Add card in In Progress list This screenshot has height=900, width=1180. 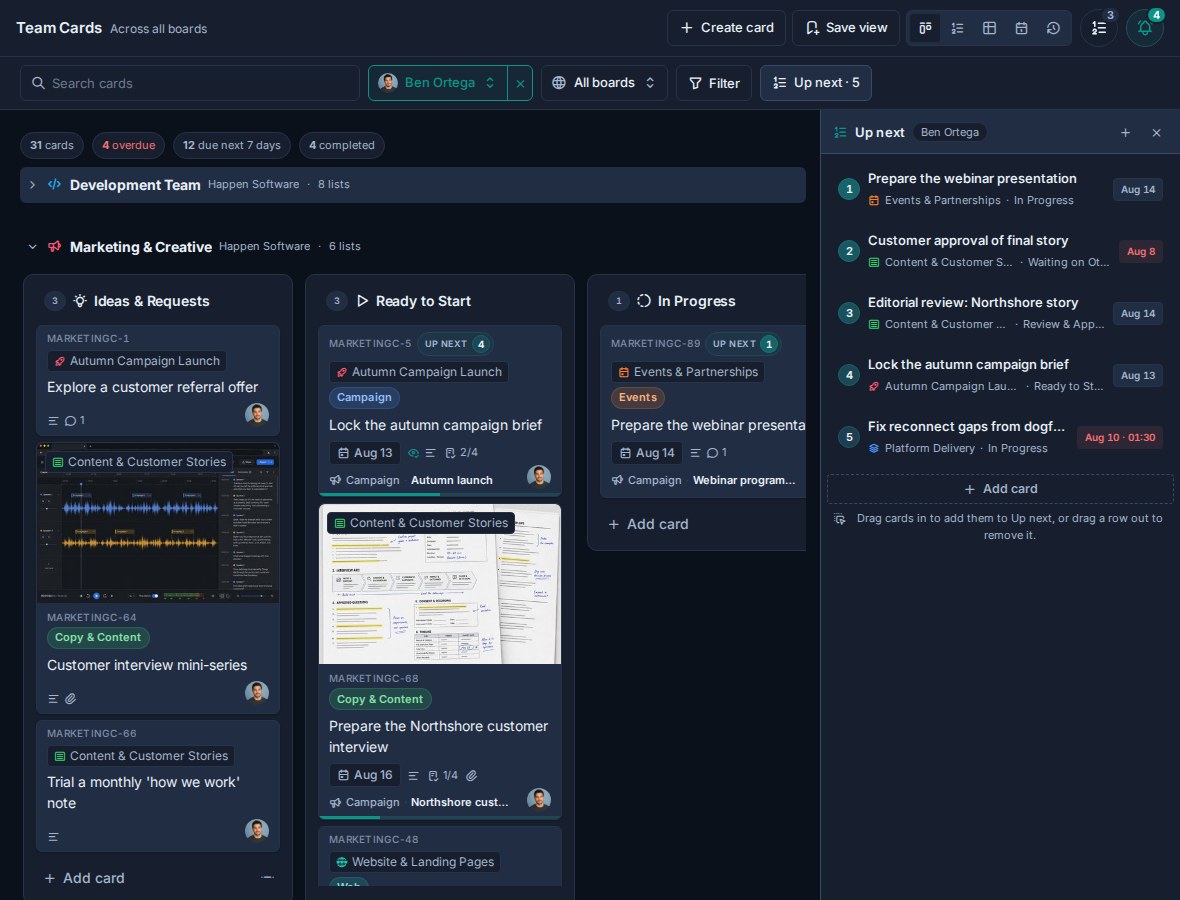648,524
